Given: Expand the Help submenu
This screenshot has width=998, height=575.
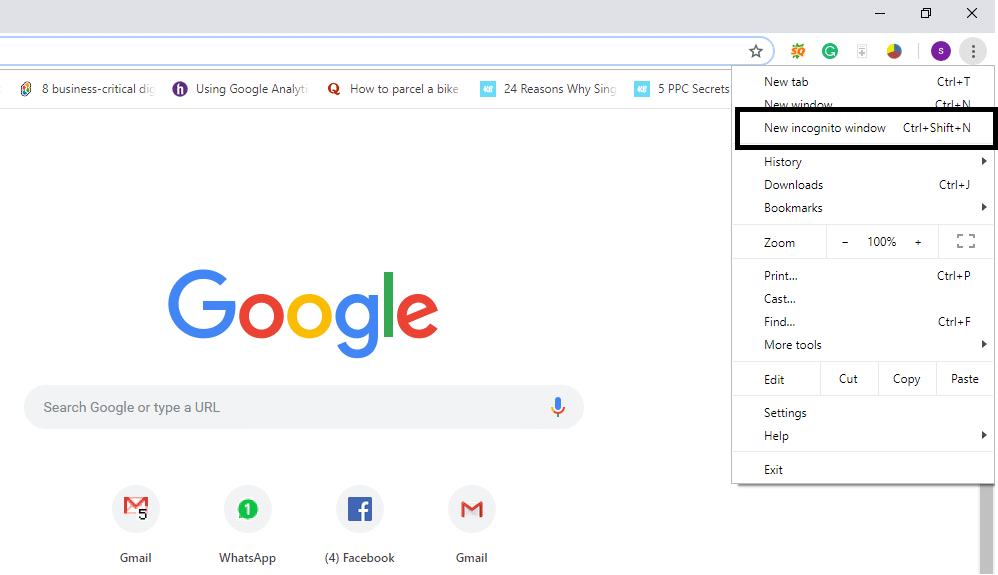Looking at the screenshot, I should click(863, 436).
